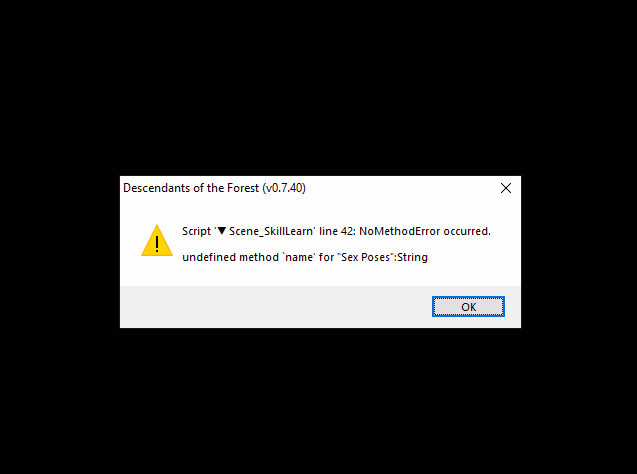Click the "undefined method" text line
637x474 pixels.
305,257
